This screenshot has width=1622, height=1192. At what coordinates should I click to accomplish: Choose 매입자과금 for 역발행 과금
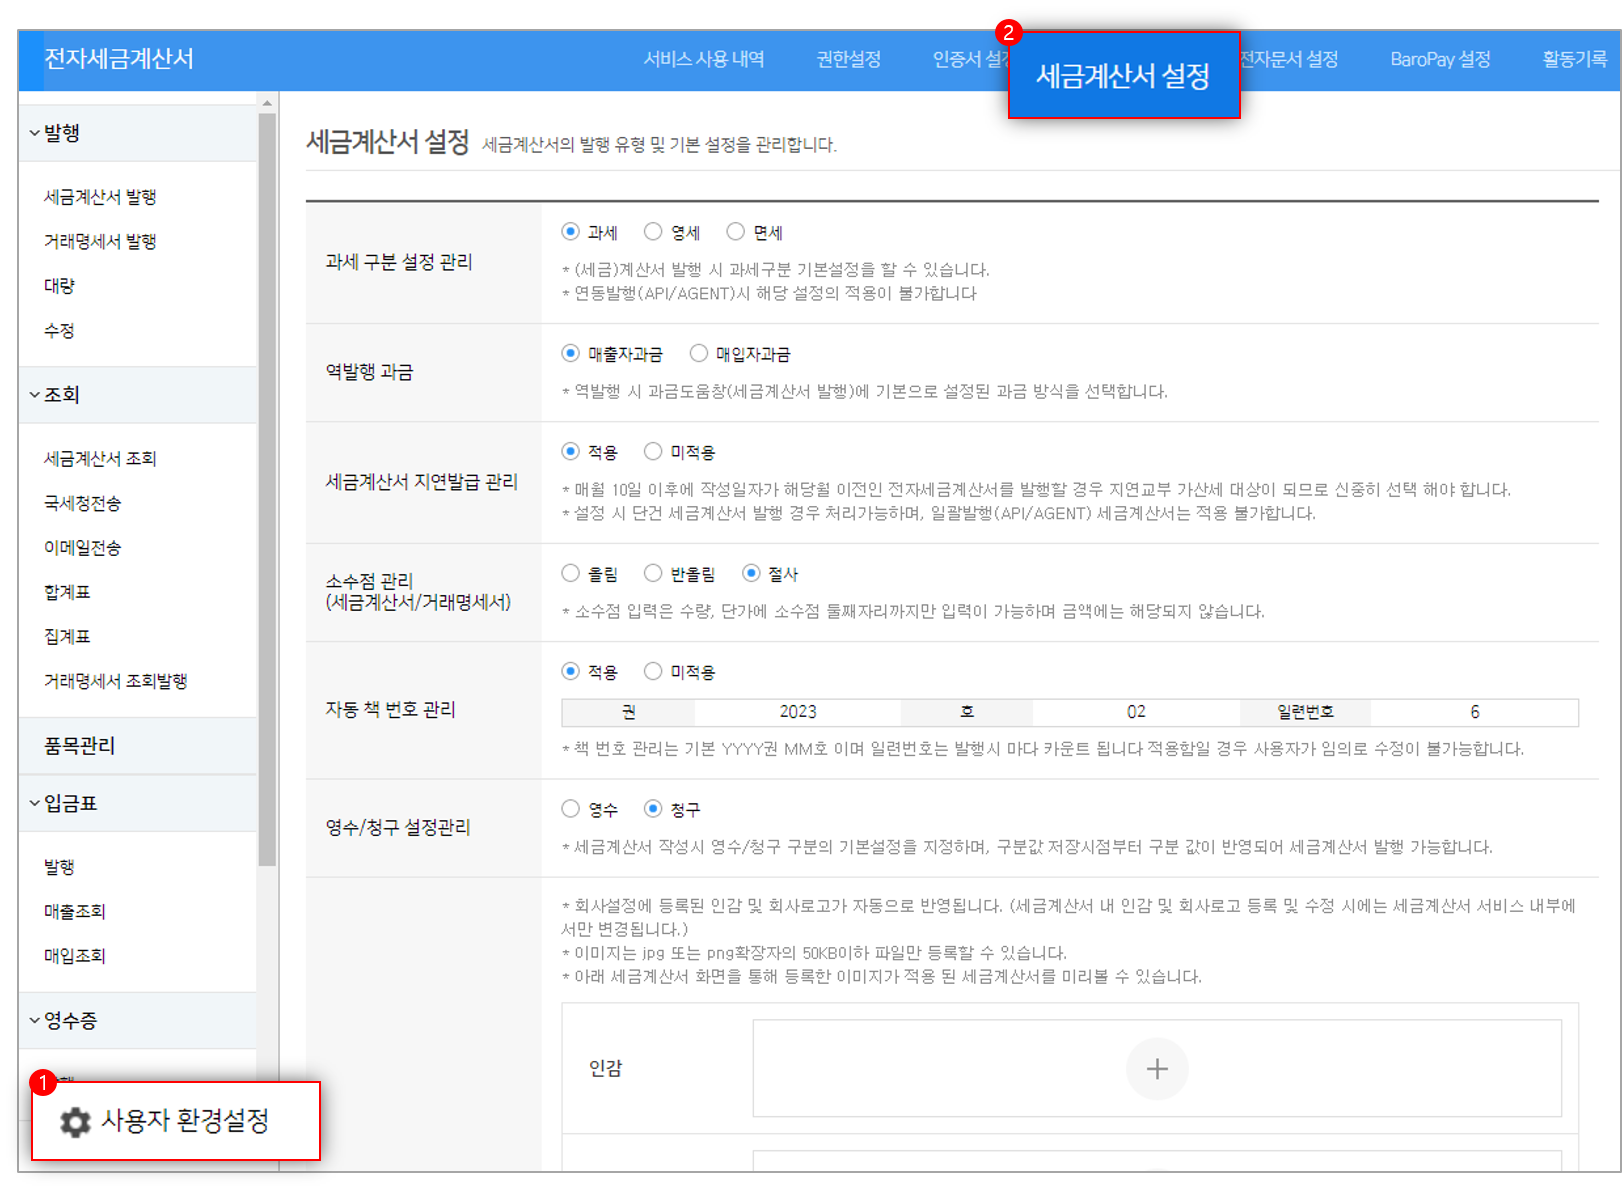click(698, 352)
